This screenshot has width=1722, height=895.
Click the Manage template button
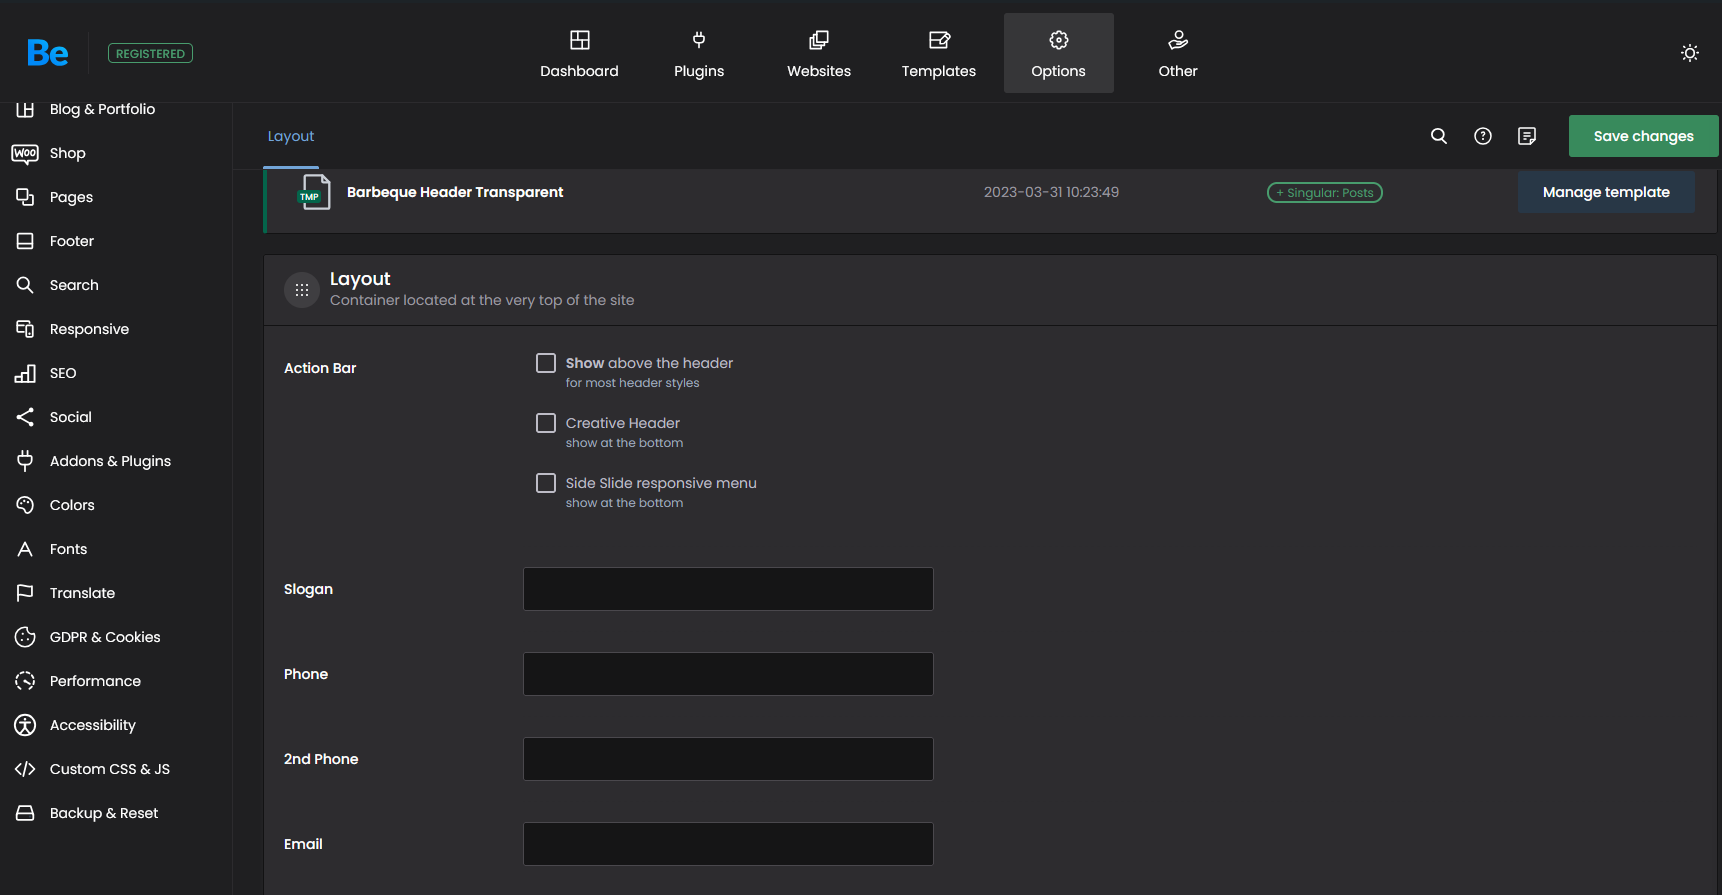pyautogui.click(x=1606, y=192)
